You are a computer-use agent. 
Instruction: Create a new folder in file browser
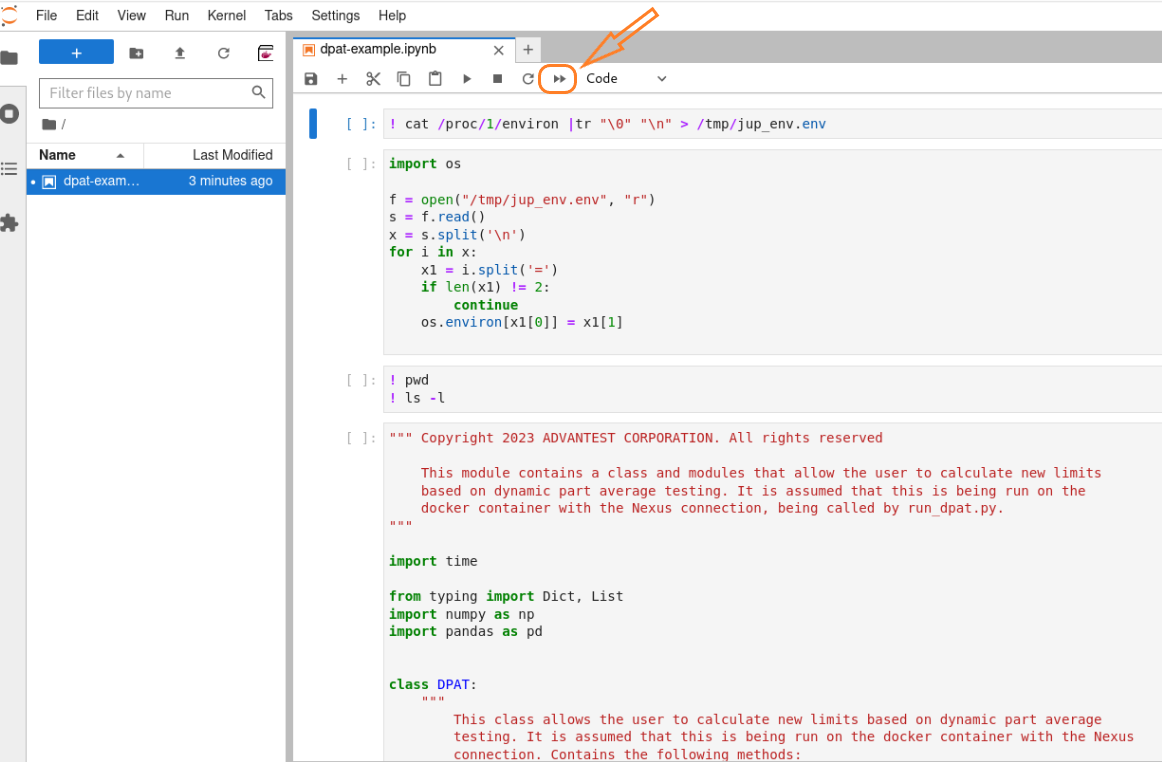click(x=137, y=53)
